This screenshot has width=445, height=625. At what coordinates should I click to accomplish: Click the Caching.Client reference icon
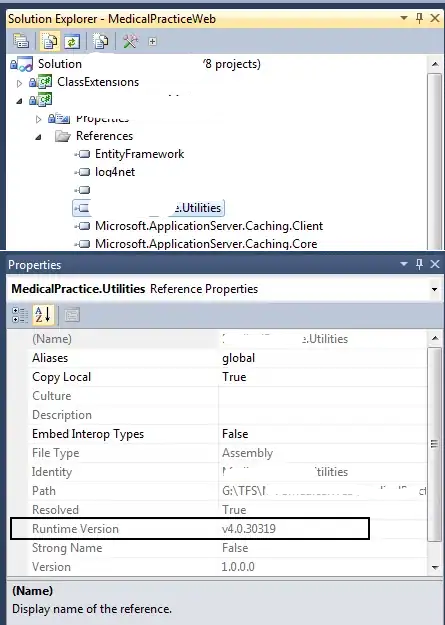(x=83, y=226)
